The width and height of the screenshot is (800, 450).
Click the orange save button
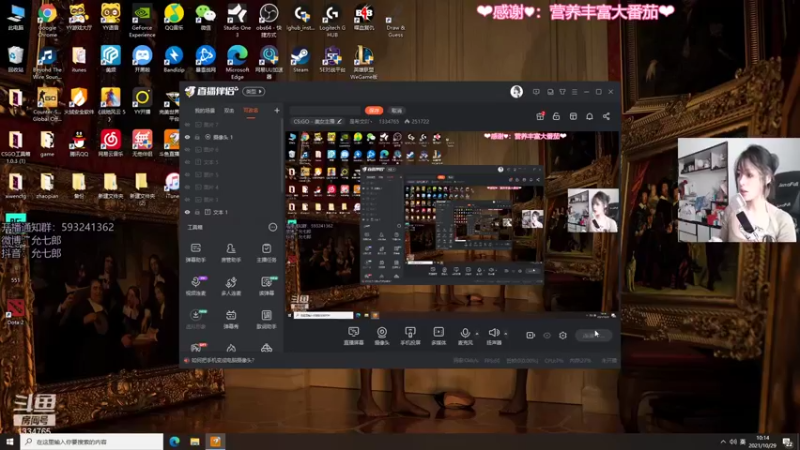click(374, 110)
